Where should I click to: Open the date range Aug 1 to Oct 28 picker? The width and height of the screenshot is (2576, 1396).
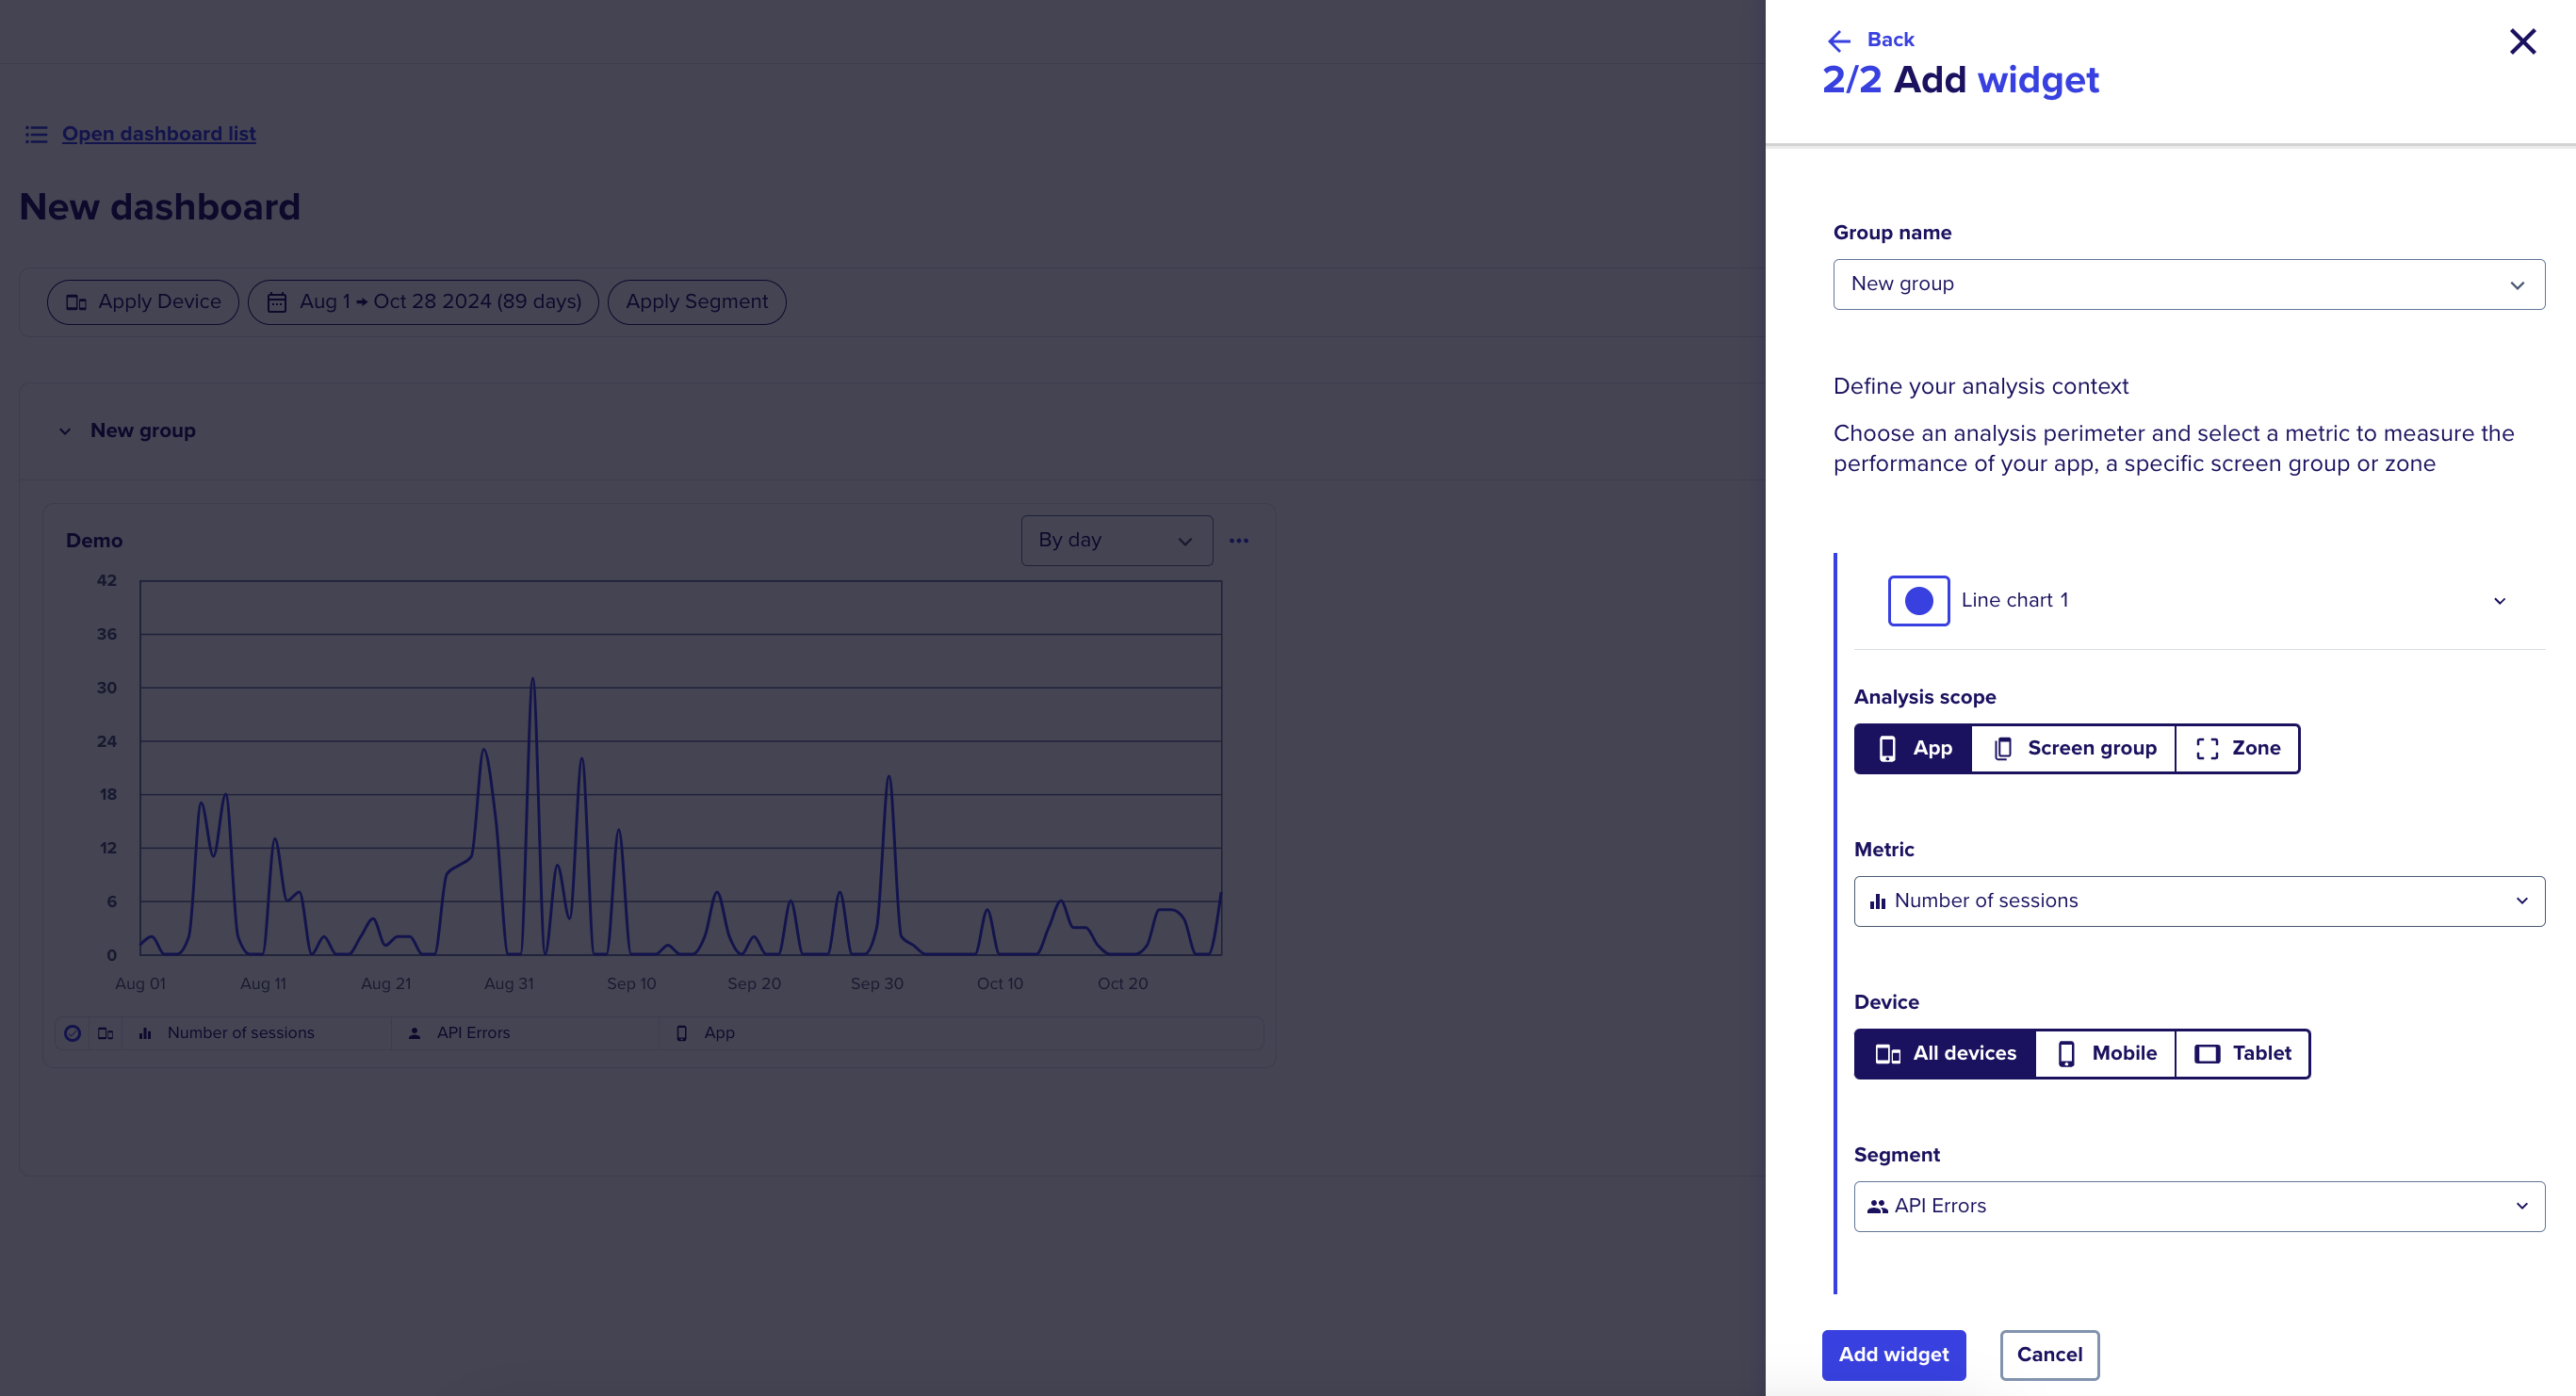423,302
